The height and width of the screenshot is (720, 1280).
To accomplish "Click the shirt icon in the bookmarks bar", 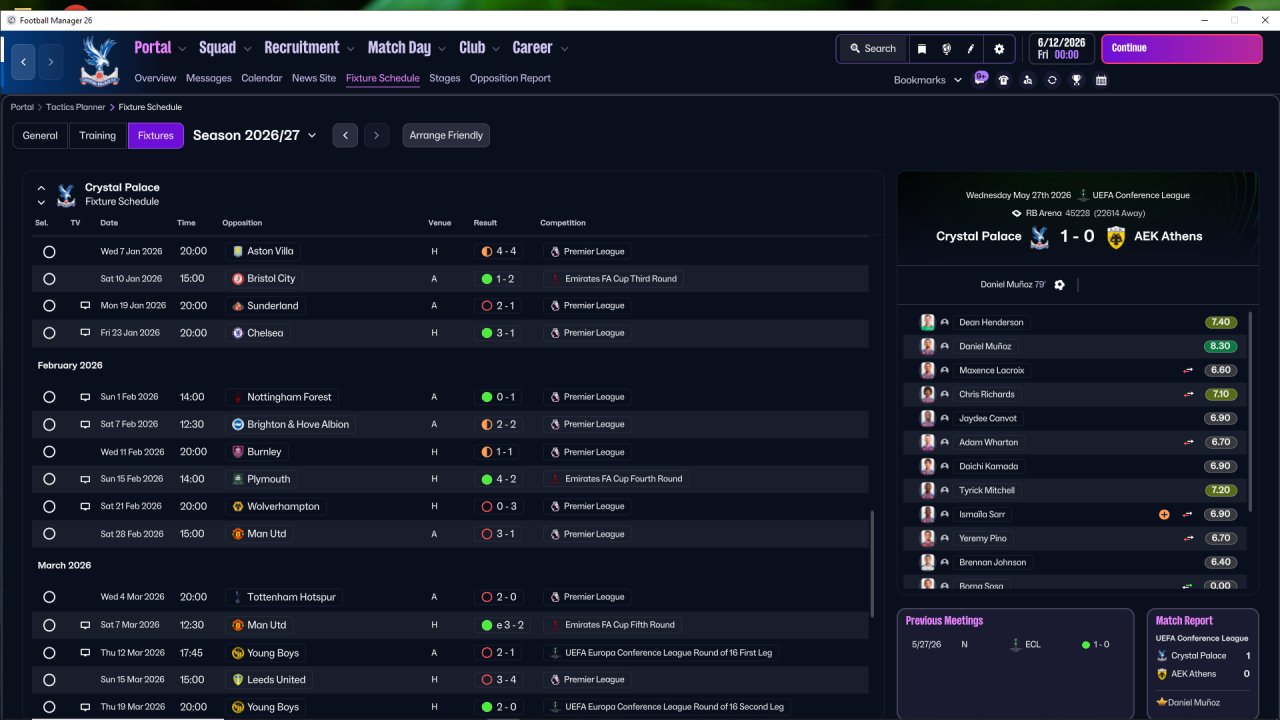I will click(x=1003, y=80).
